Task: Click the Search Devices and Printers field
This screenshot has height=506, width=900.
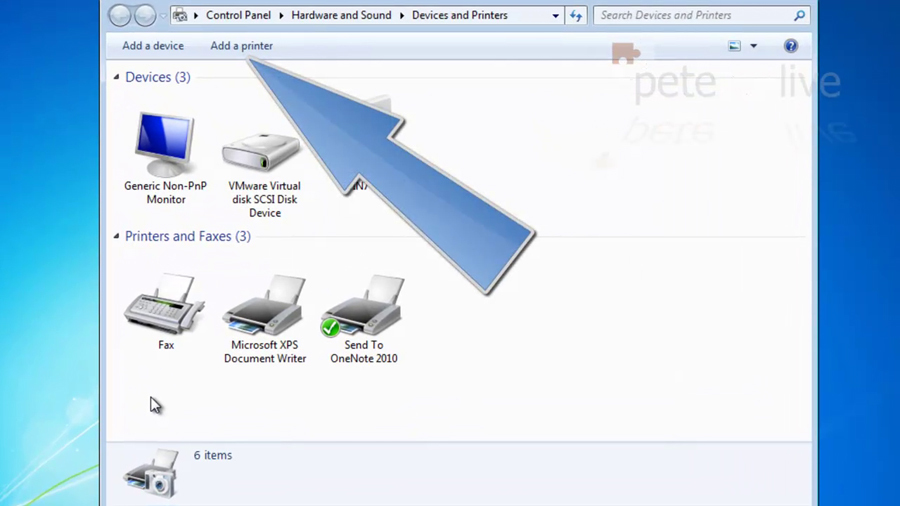Action: (701, 15)
